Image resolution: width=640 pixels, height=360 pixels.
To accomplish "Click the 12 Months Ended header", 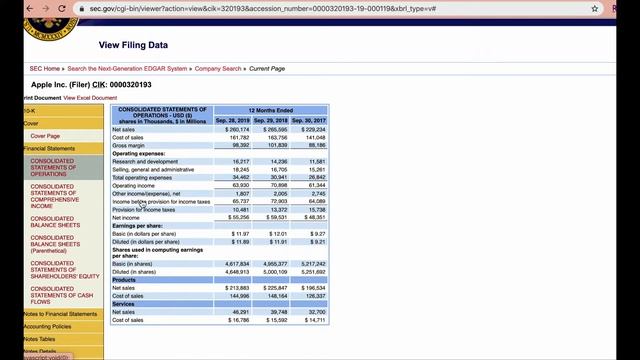I will pyautogui.click(x=271, y=110).
